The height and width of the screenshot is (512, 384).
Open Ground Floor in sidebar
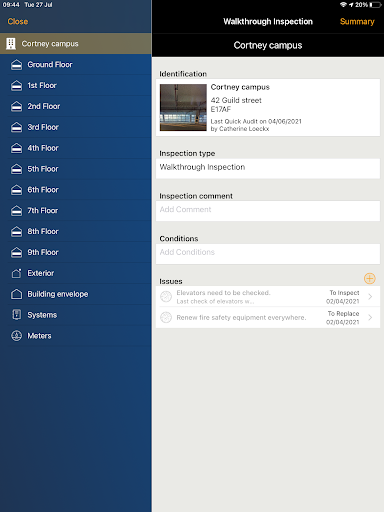(x=50, y=65)
